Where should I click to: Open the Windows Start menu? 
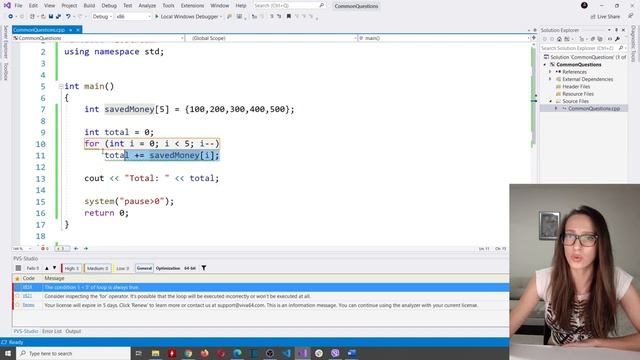pos(8,353)
